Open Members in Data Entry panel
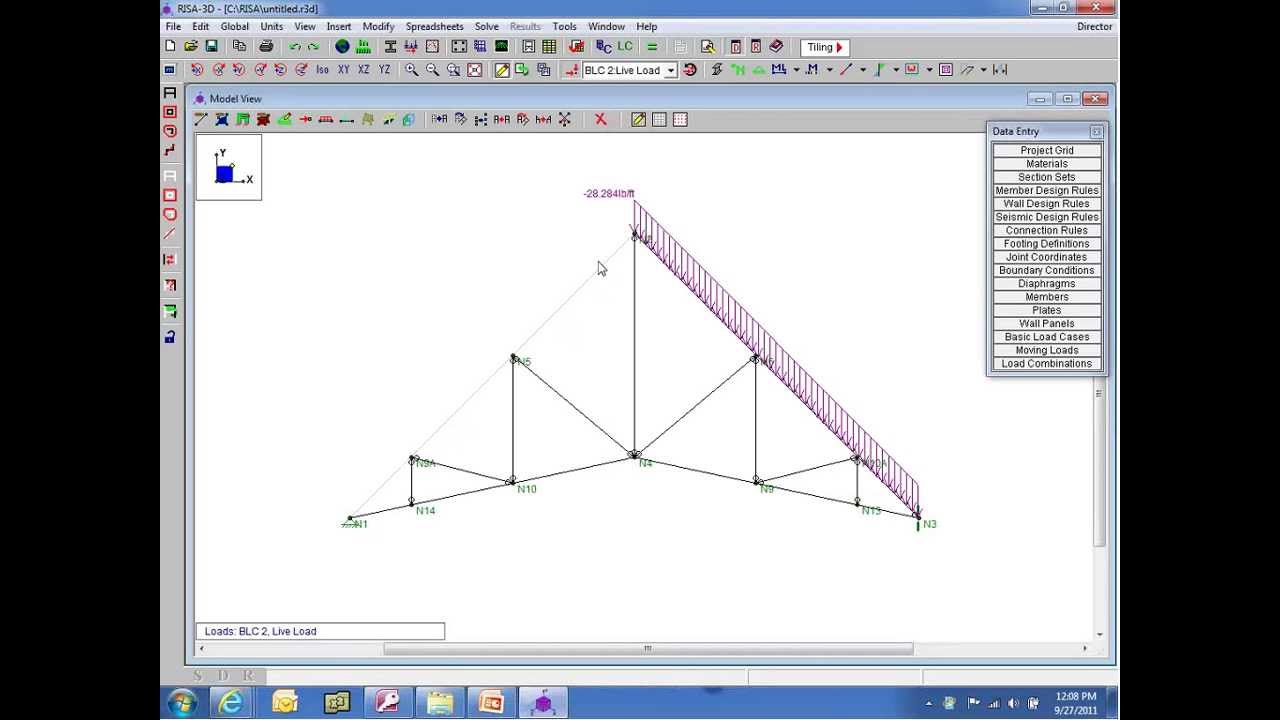This screenshot has height=720, width=1280. tap(1047, 297)
